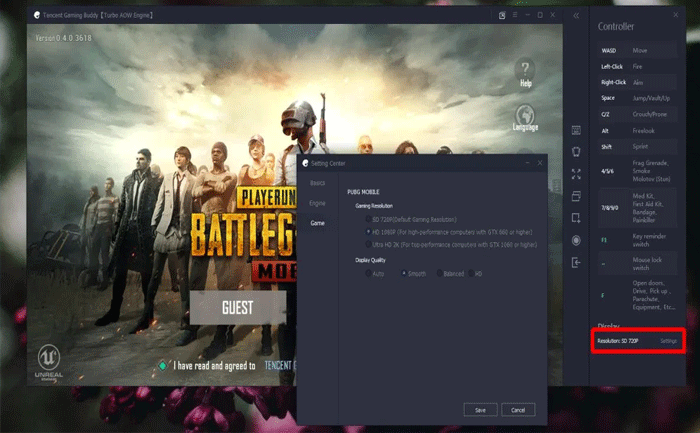The width and height of the screenshot is (700, 433).
Task: Click the Display Quality section label
Action: pyautogui.click(x=370, y=260)
